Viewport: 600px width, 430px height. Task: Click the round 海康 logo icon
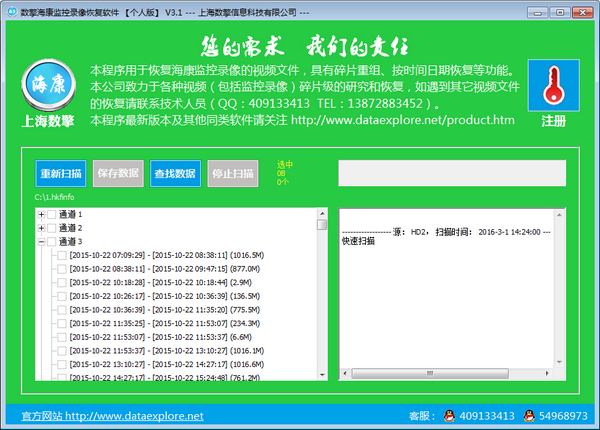tap(49, 85)
